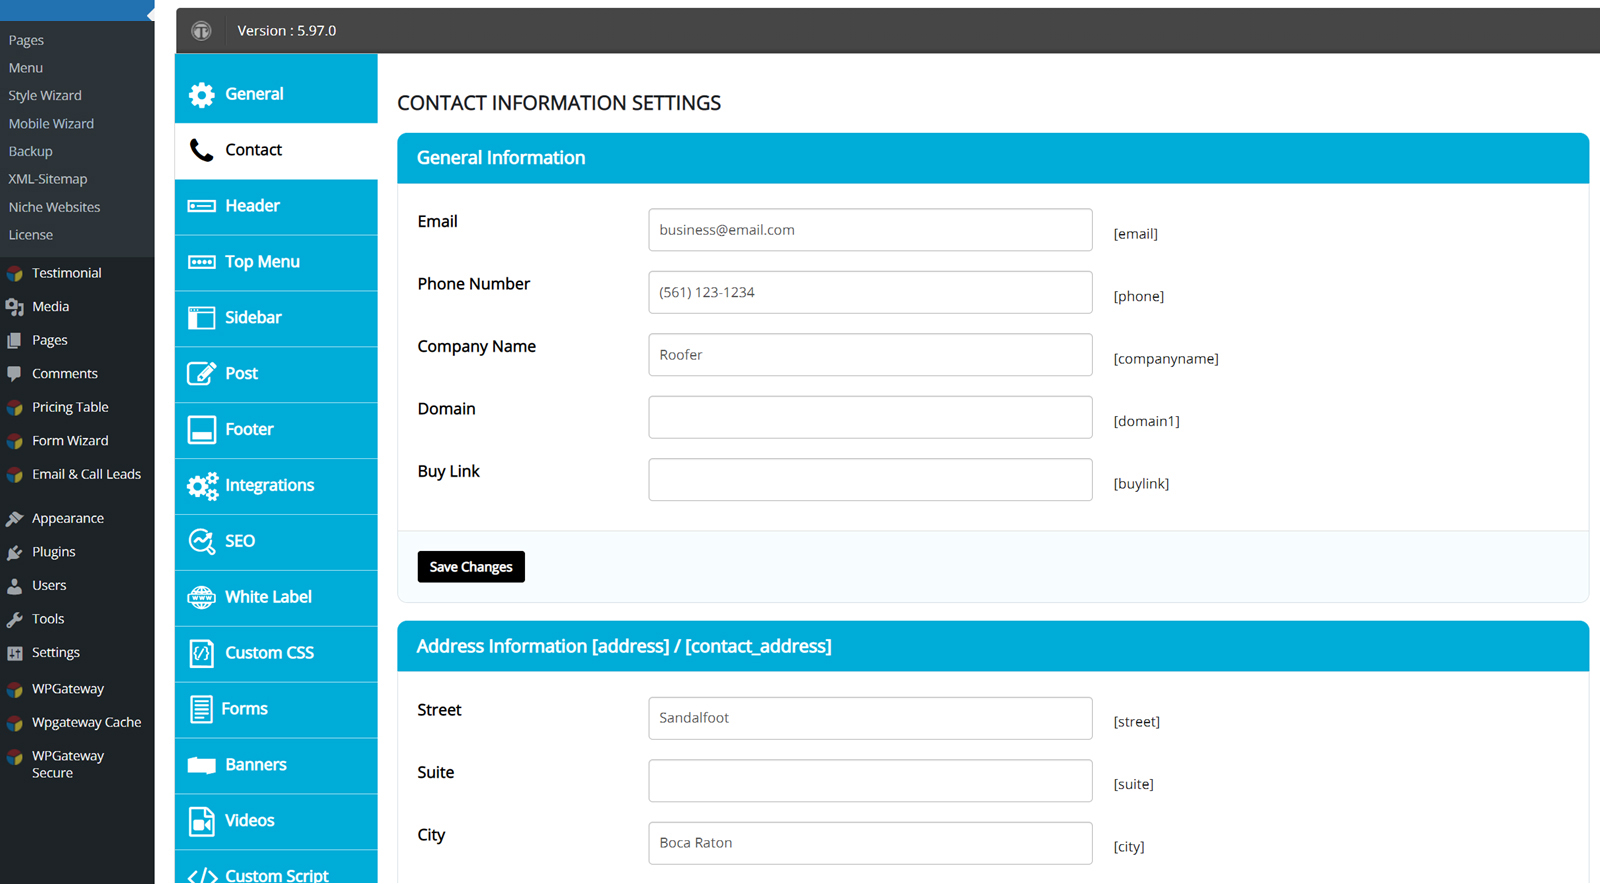The image size is (1600, 884).
Task: Open the Top Menu settings tab
Action: [262, 262]
